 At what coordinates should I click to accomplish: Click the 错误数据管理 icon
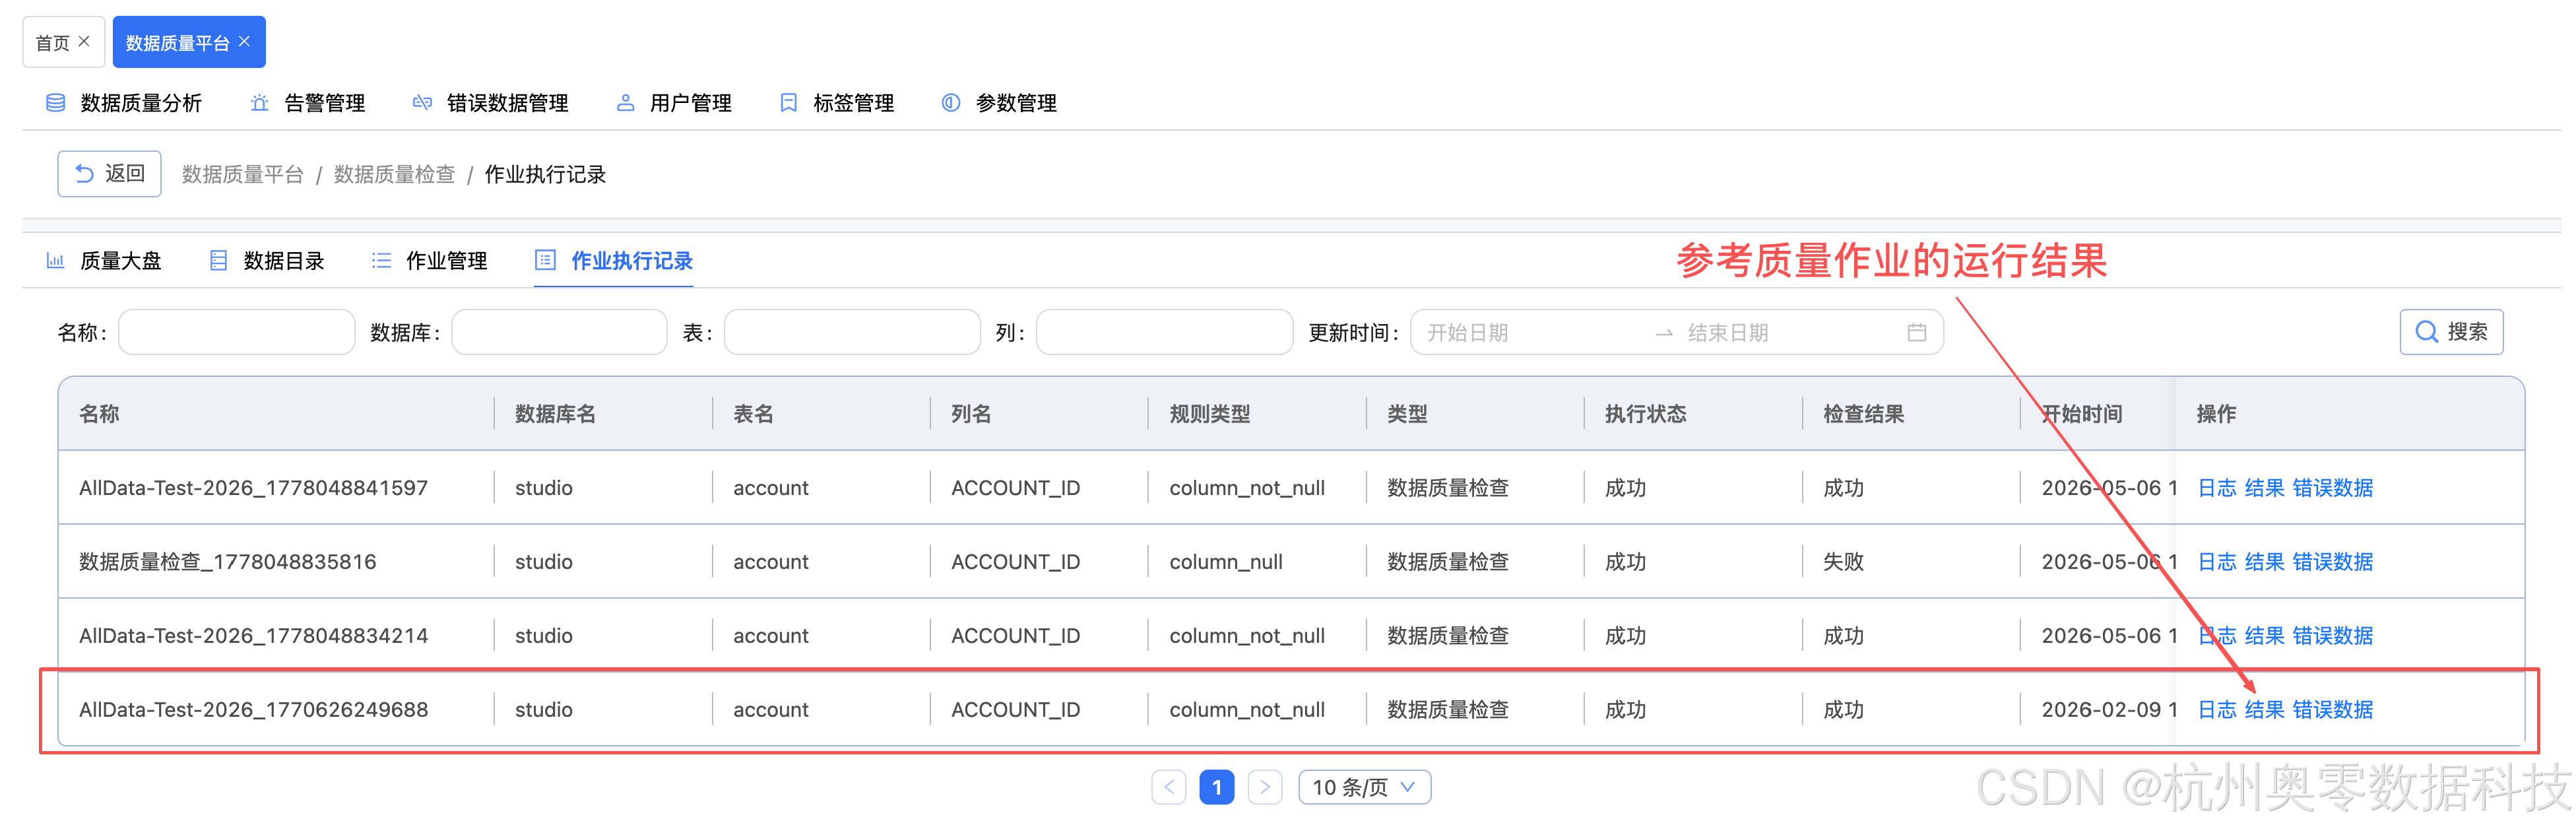pyautogui.click(x=422, y=103)
